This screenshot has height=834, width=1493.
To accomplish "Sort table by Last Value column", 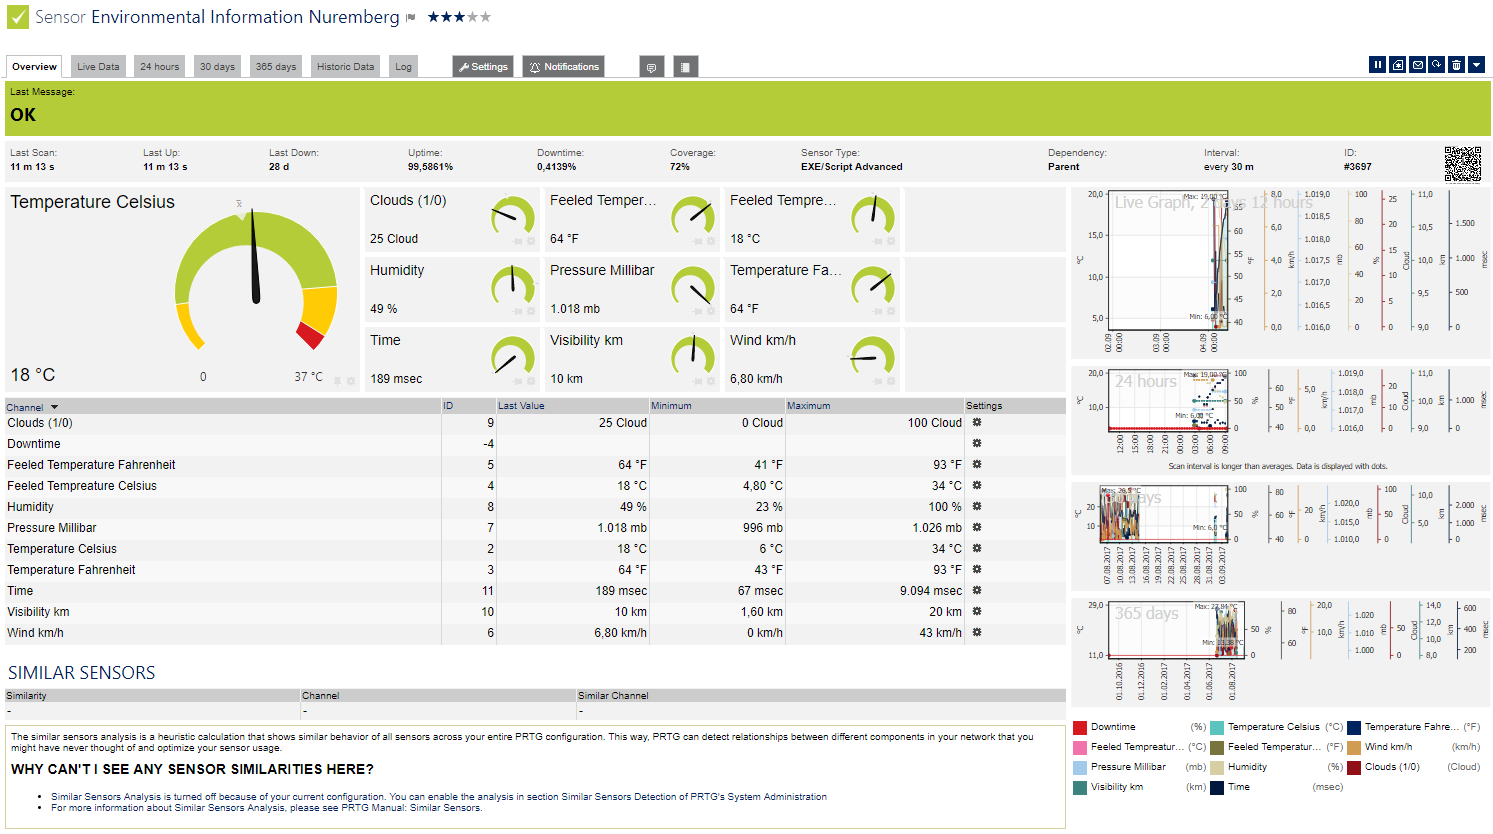I will pyautogui.click(x=521, y=406).
